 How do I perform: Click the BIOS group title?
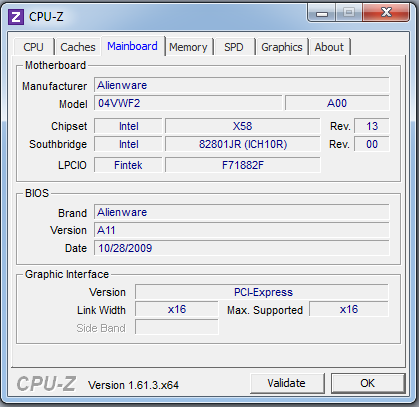[x=37, y=193]
